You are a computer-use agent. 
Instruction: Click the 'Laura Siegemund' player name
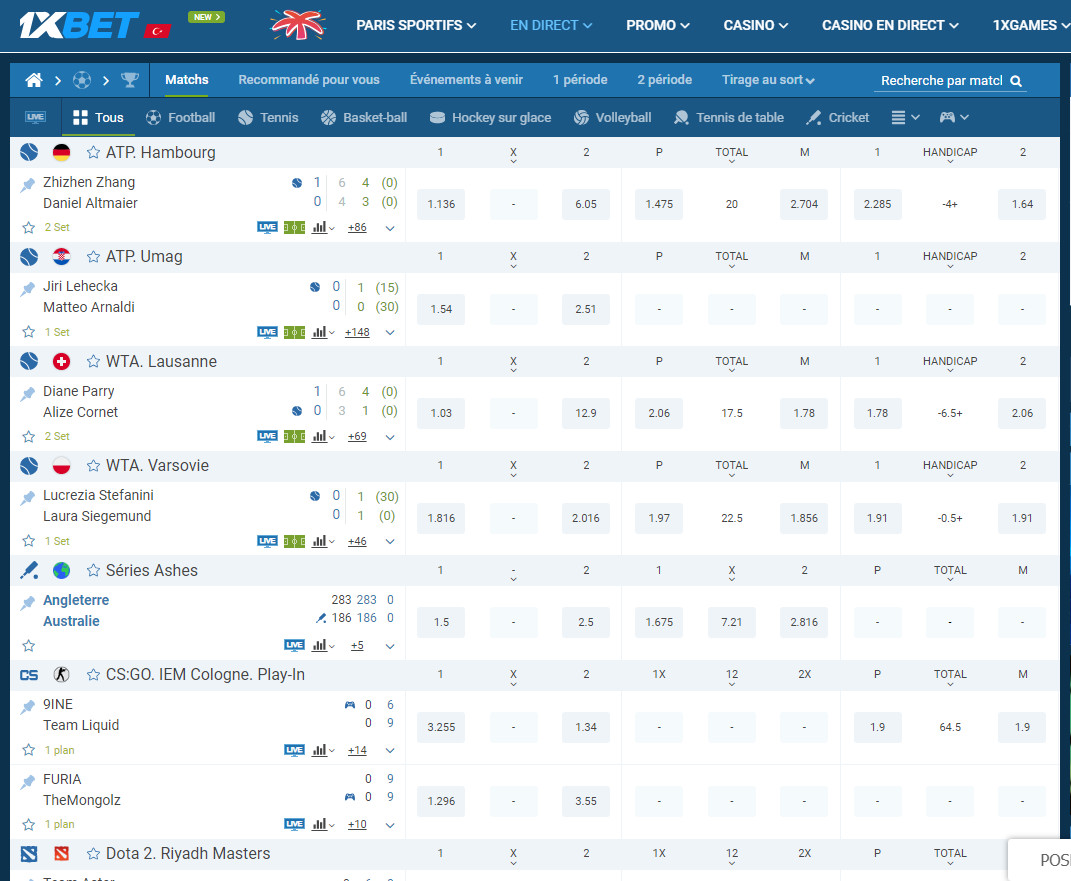[x=97, y=516]
